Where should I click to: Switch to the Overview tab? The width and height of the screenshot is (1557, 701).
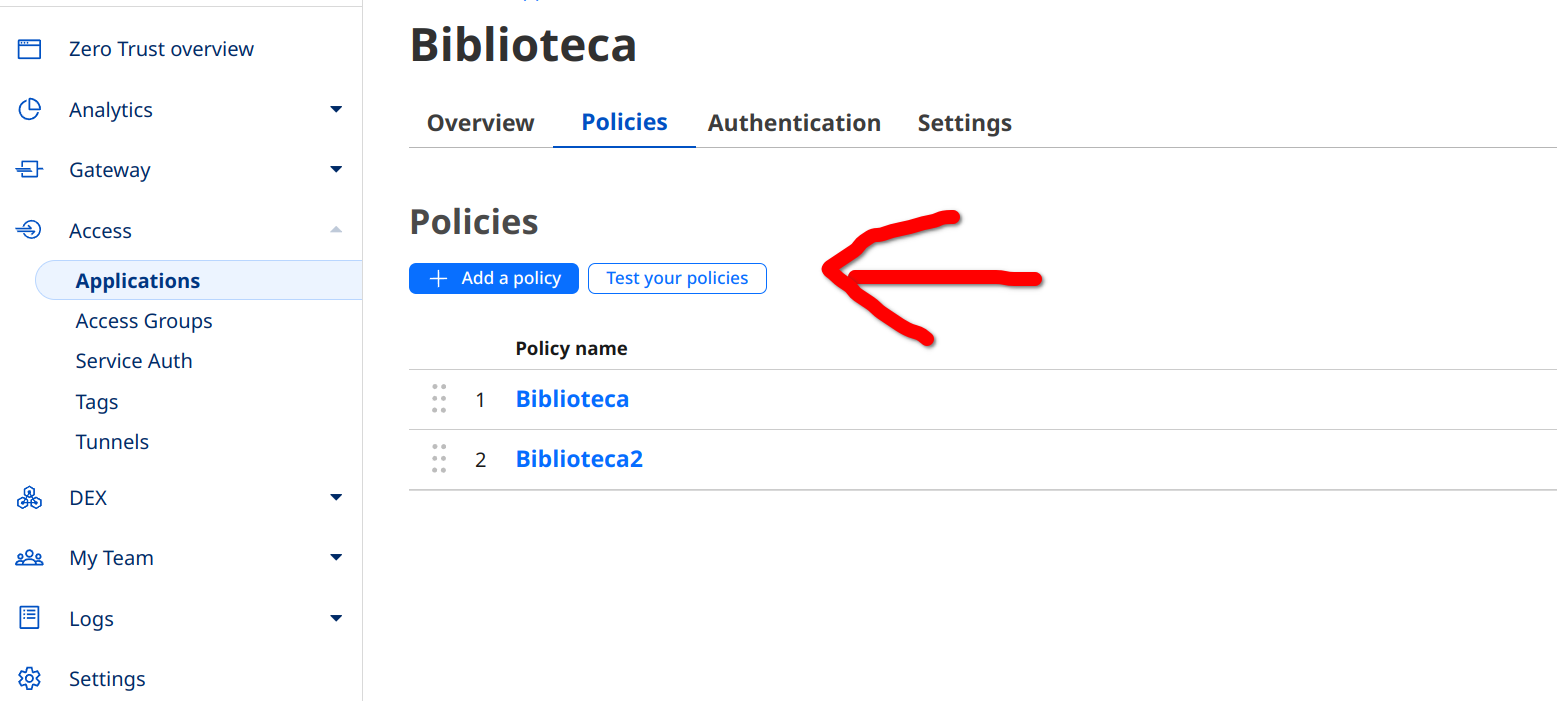(480, 123)
